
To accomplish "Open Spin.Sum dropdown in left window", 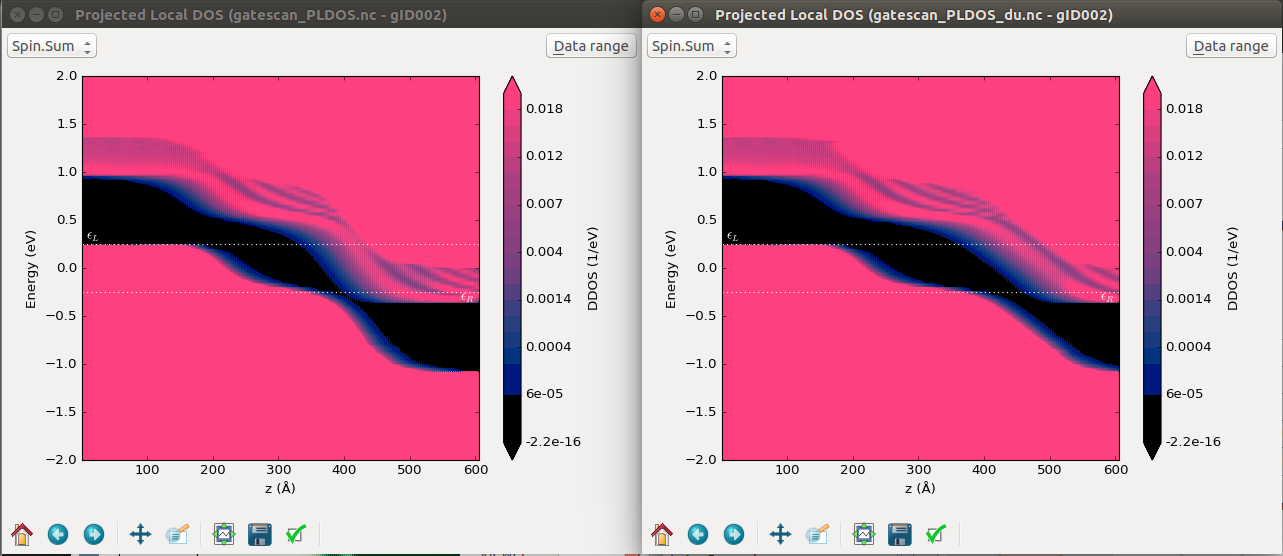I will 52,46.
